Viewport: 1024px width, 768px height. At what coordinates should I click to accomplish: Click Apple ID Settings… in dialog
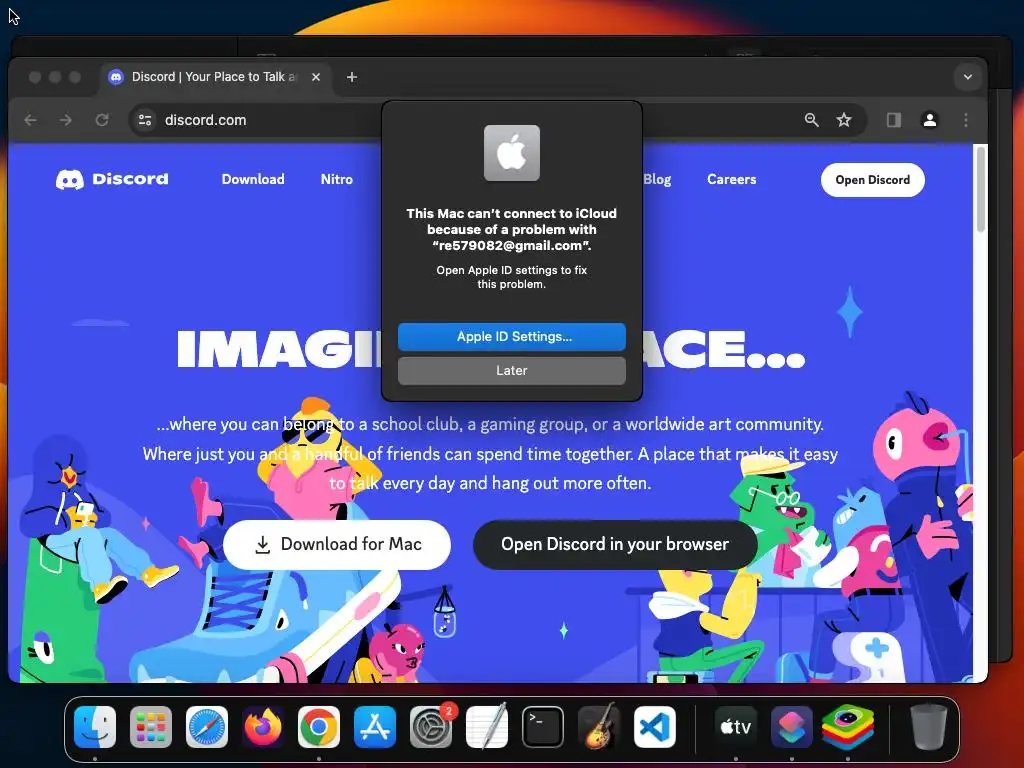(512, 337)
